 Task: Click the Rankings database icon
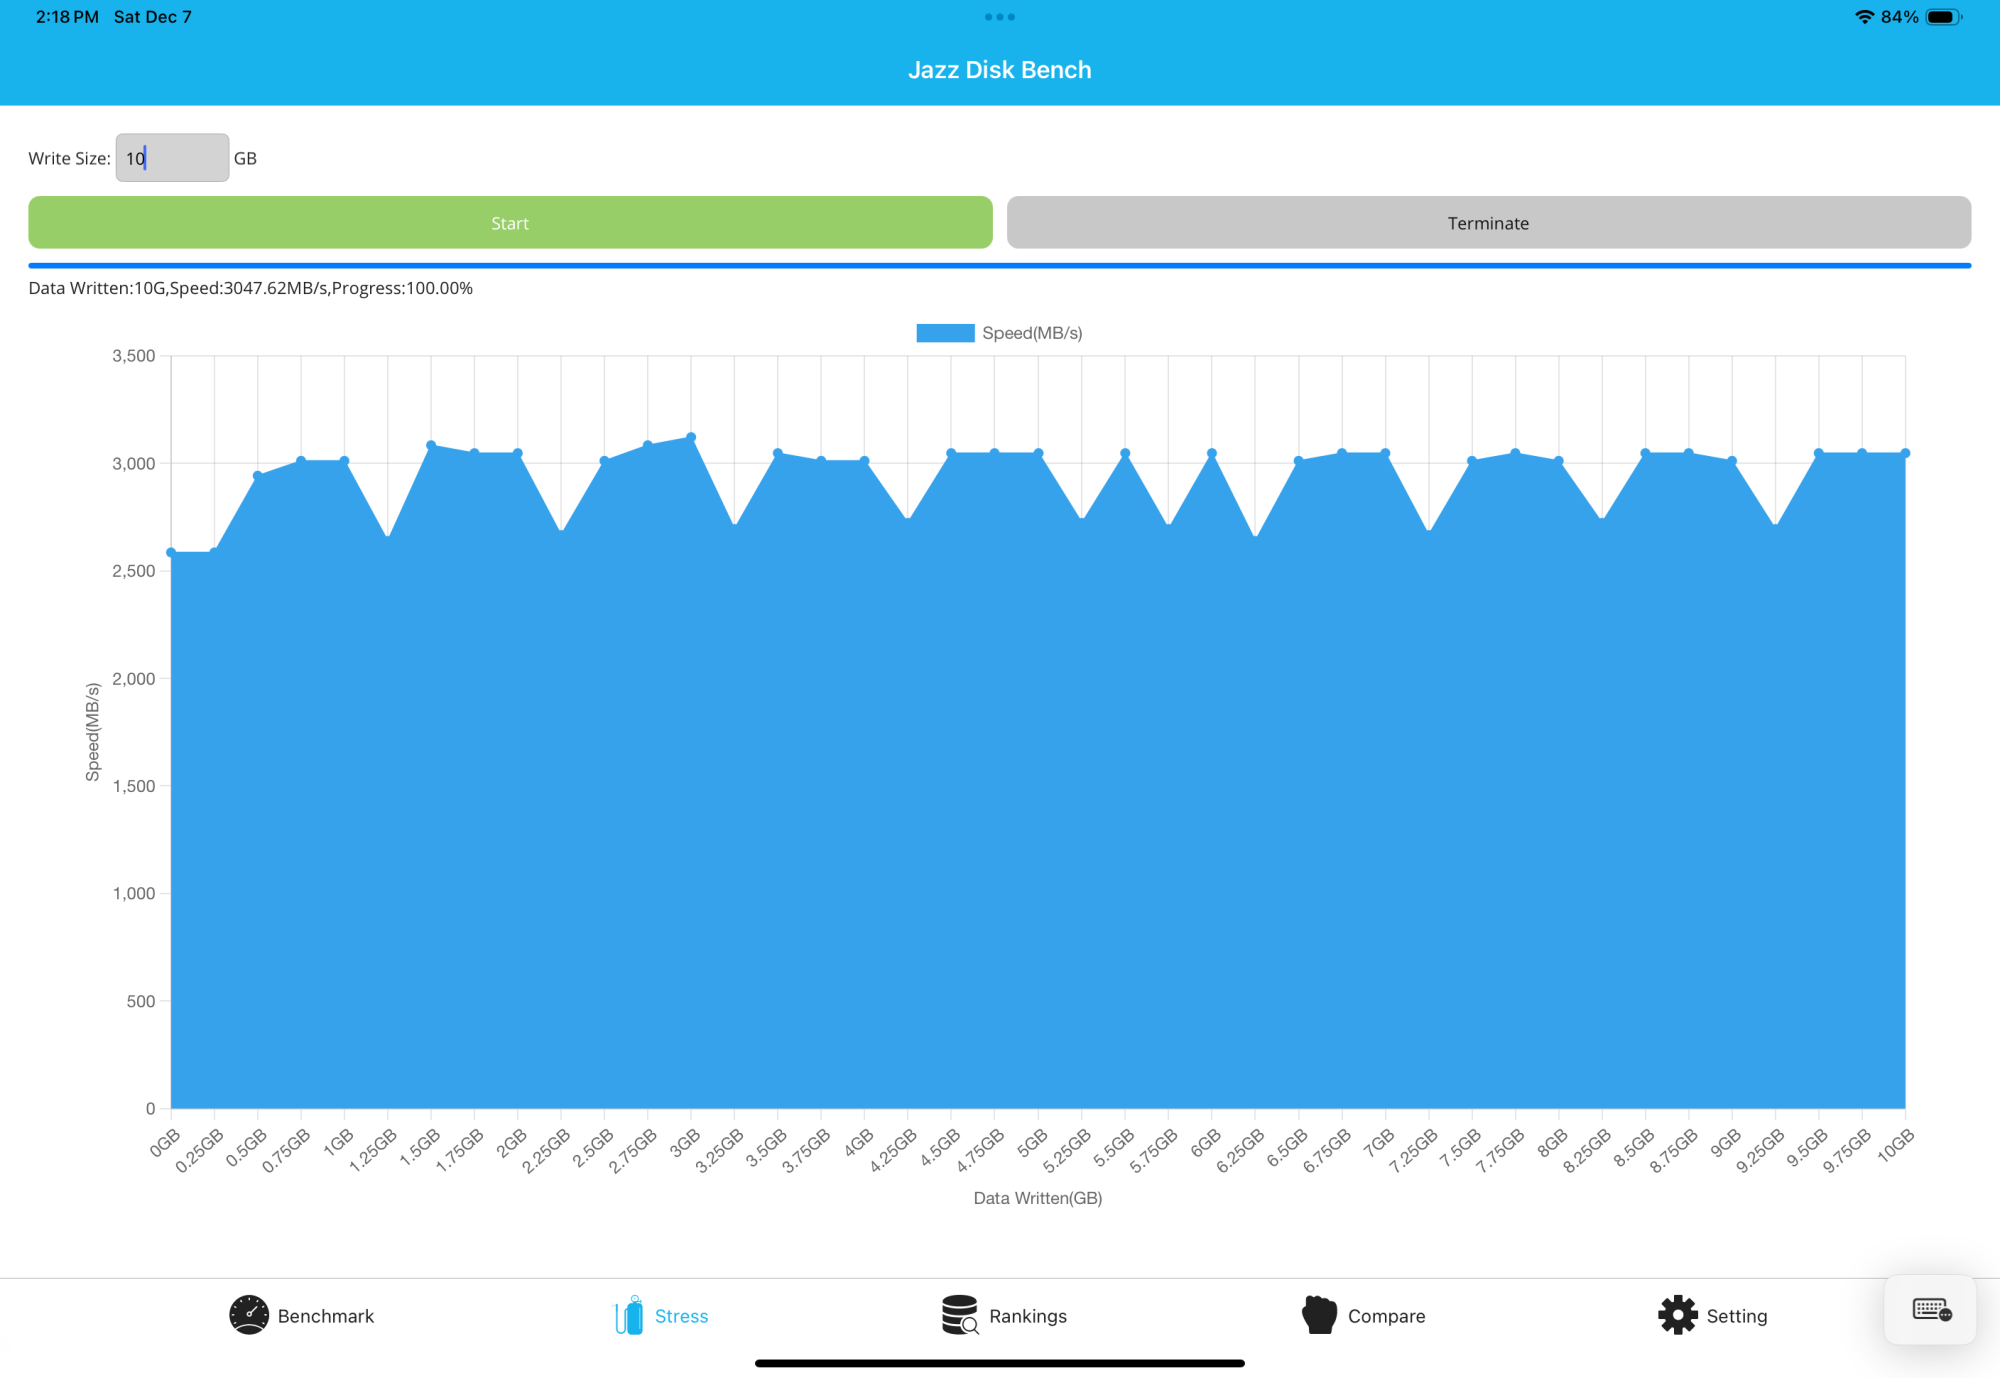point(959,1315)
